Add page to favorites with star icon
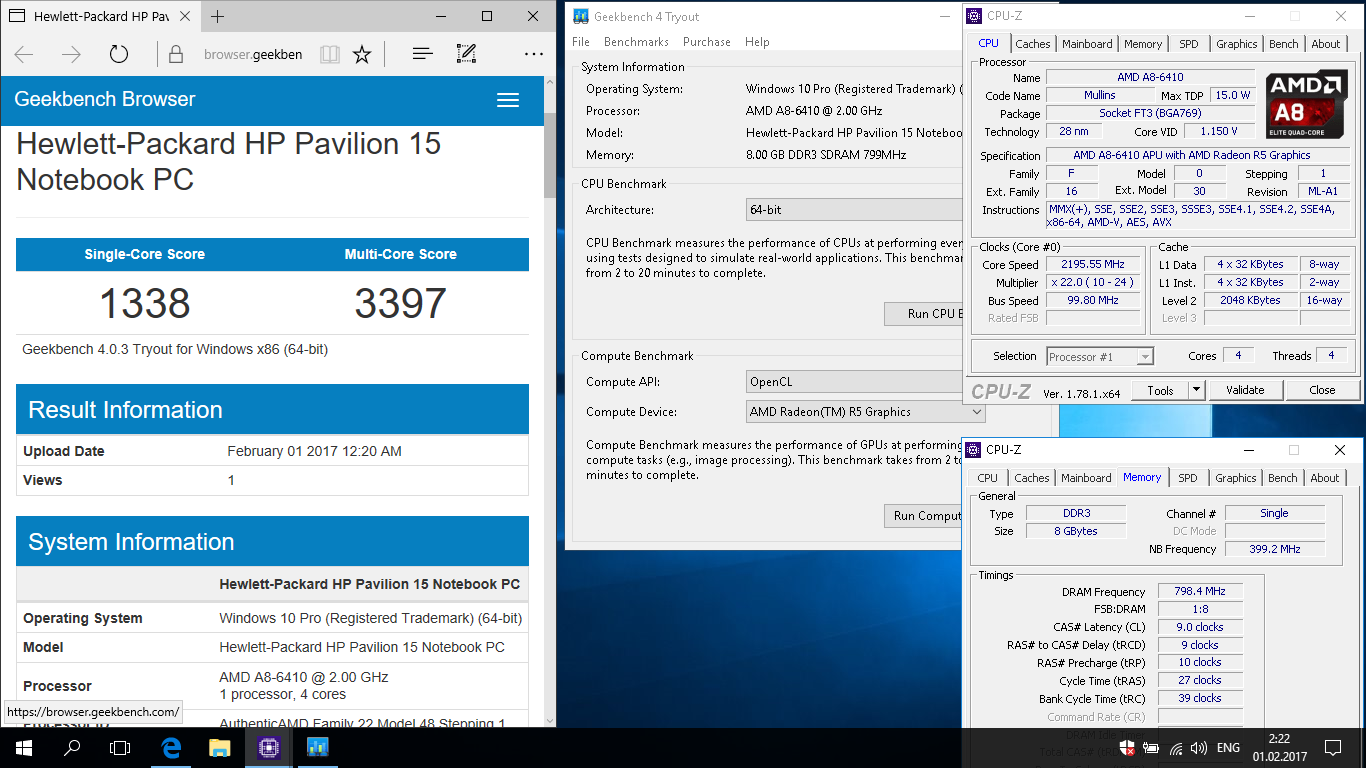Screen dimensions: 1366x768 pyautogui.click(x=362, y=55)
